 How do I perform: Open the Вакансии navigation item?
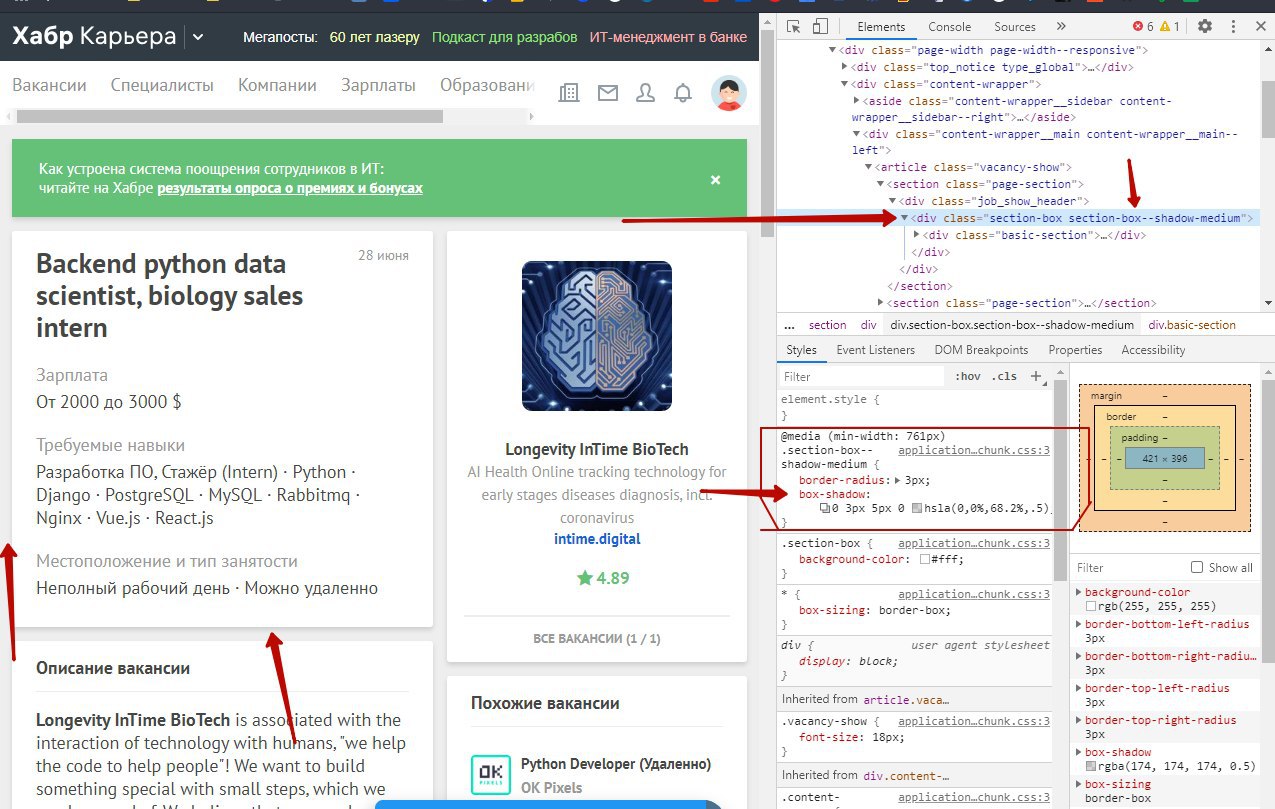pyautogui.click(x=49, y=85)
